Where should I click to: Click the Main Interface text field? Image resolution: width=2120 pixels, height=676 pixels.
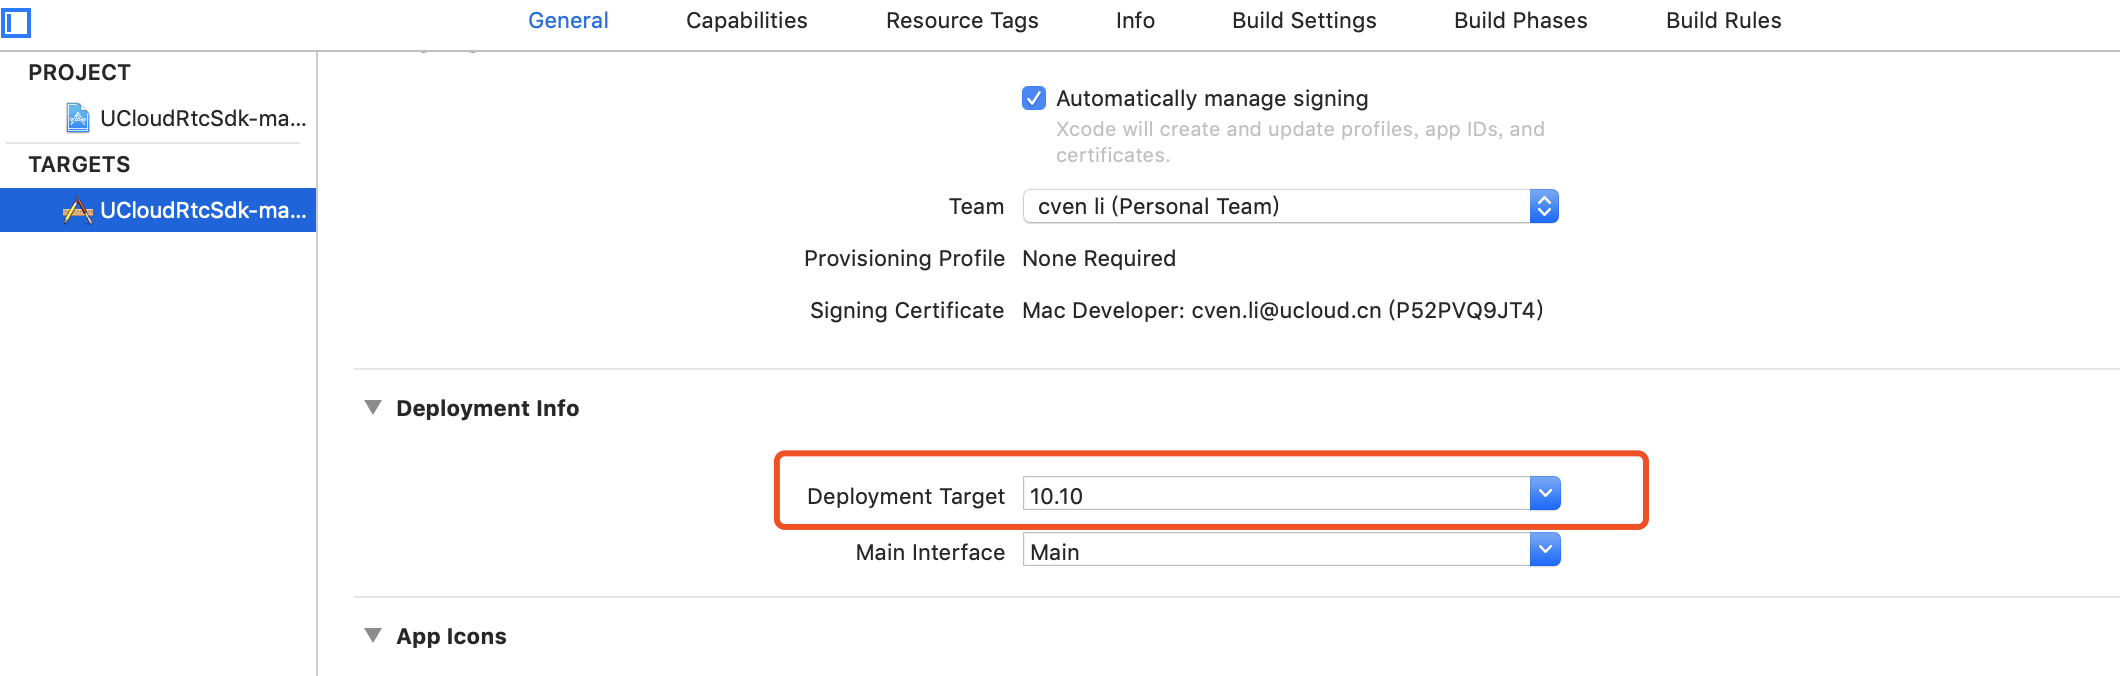[1275, 551]
